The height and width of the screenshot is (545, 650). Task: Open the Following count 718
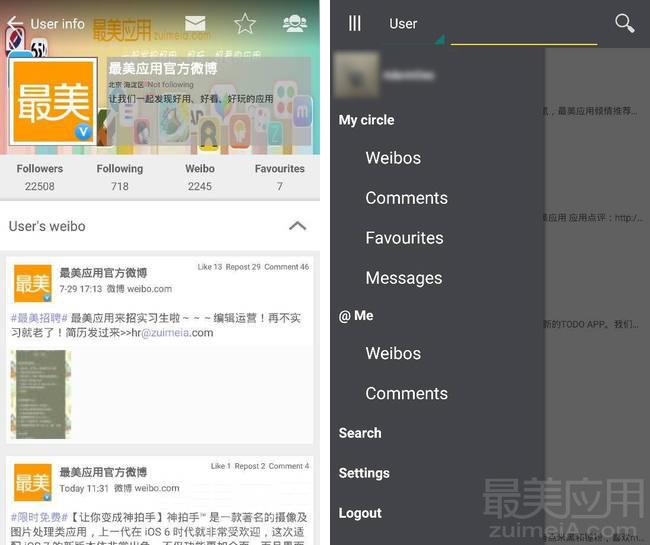point(120,177)
